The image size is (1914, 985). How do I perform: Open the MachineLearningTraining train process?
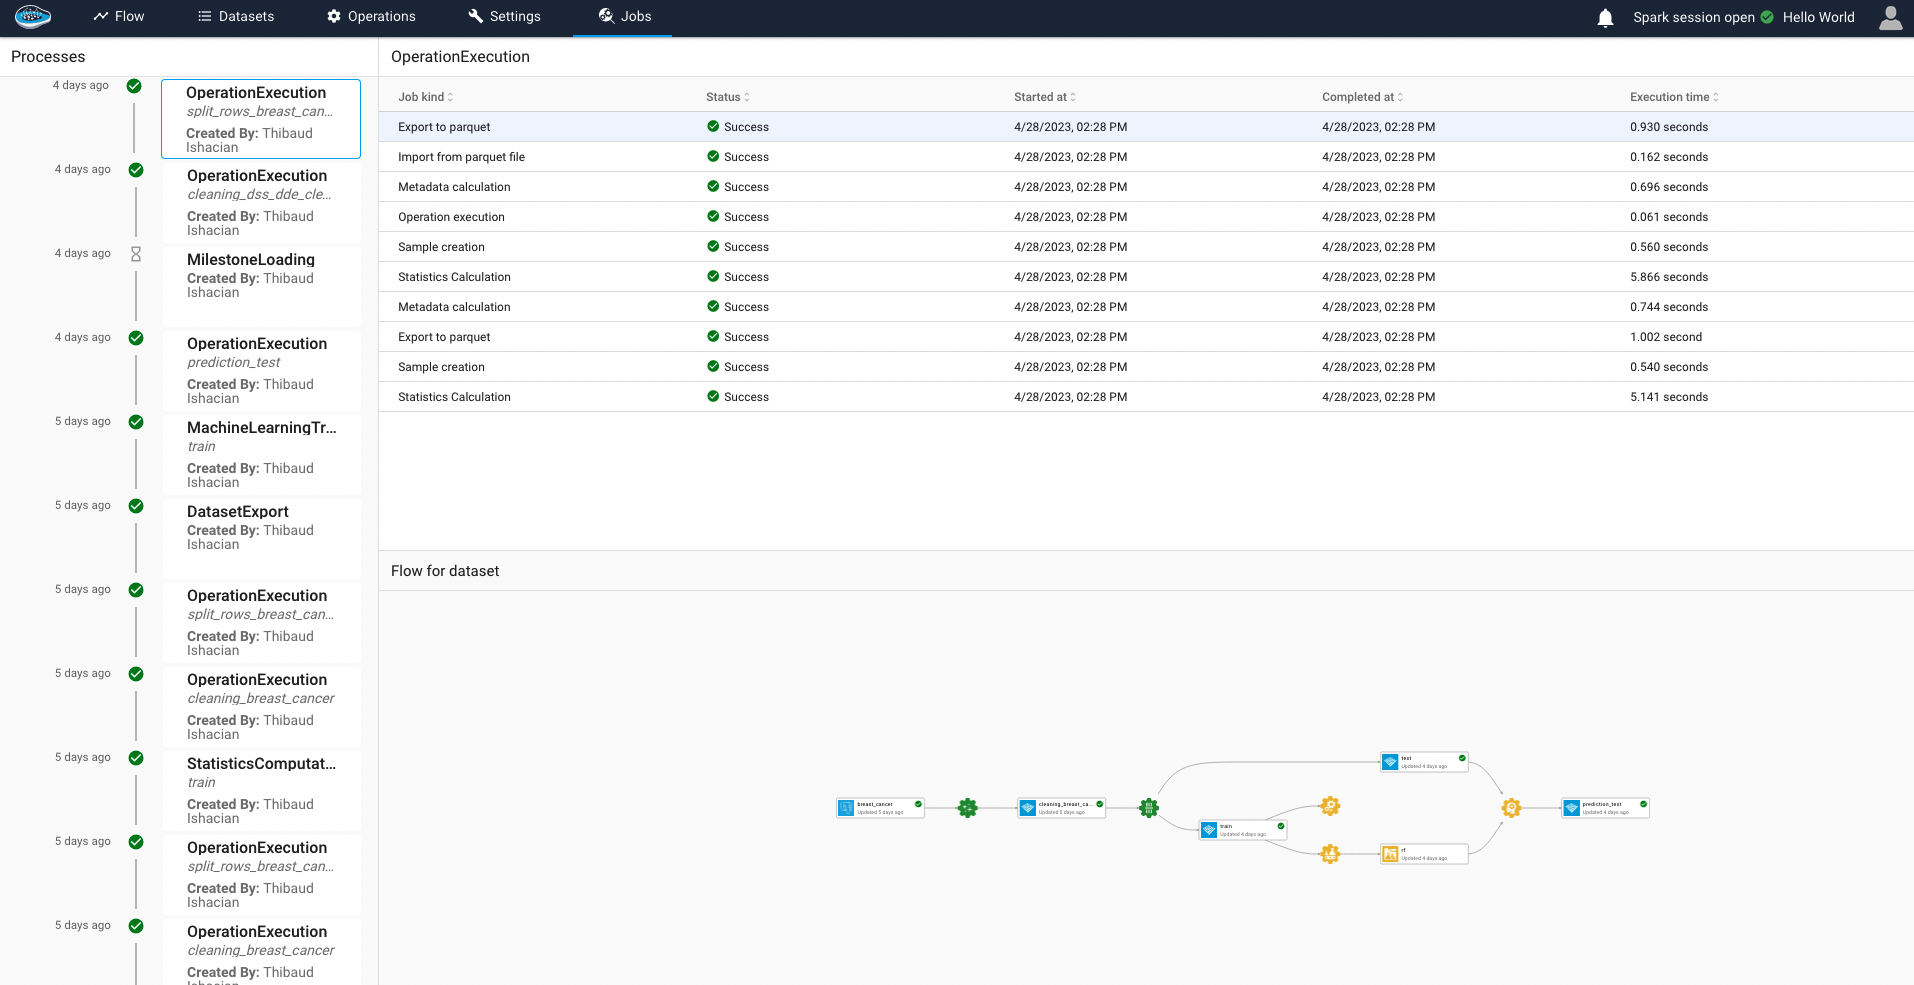pyautogui.click(x=261, y=454)
